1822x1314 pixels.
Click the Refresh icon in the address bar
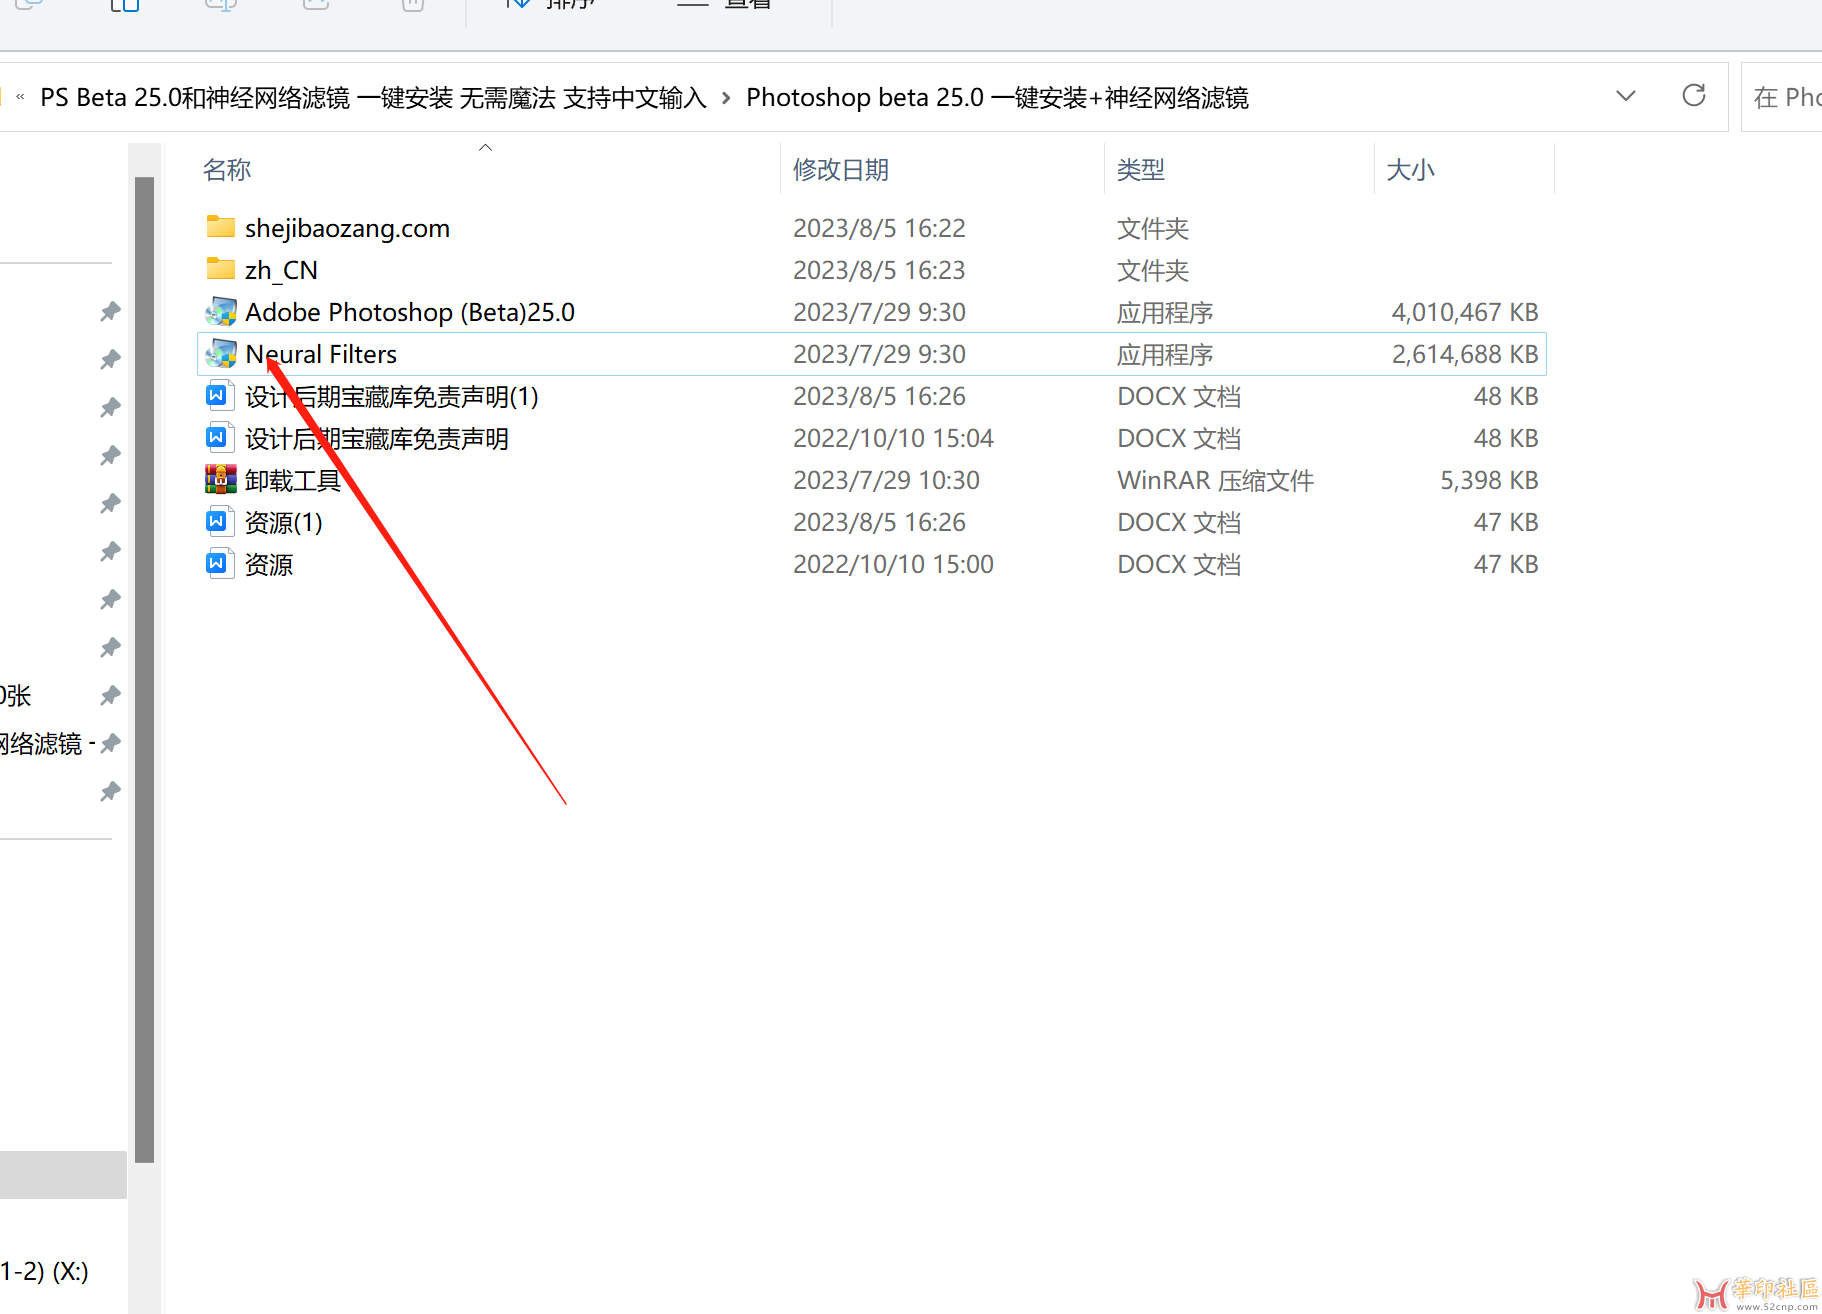pyautogui.click(x=1694, y=96)
